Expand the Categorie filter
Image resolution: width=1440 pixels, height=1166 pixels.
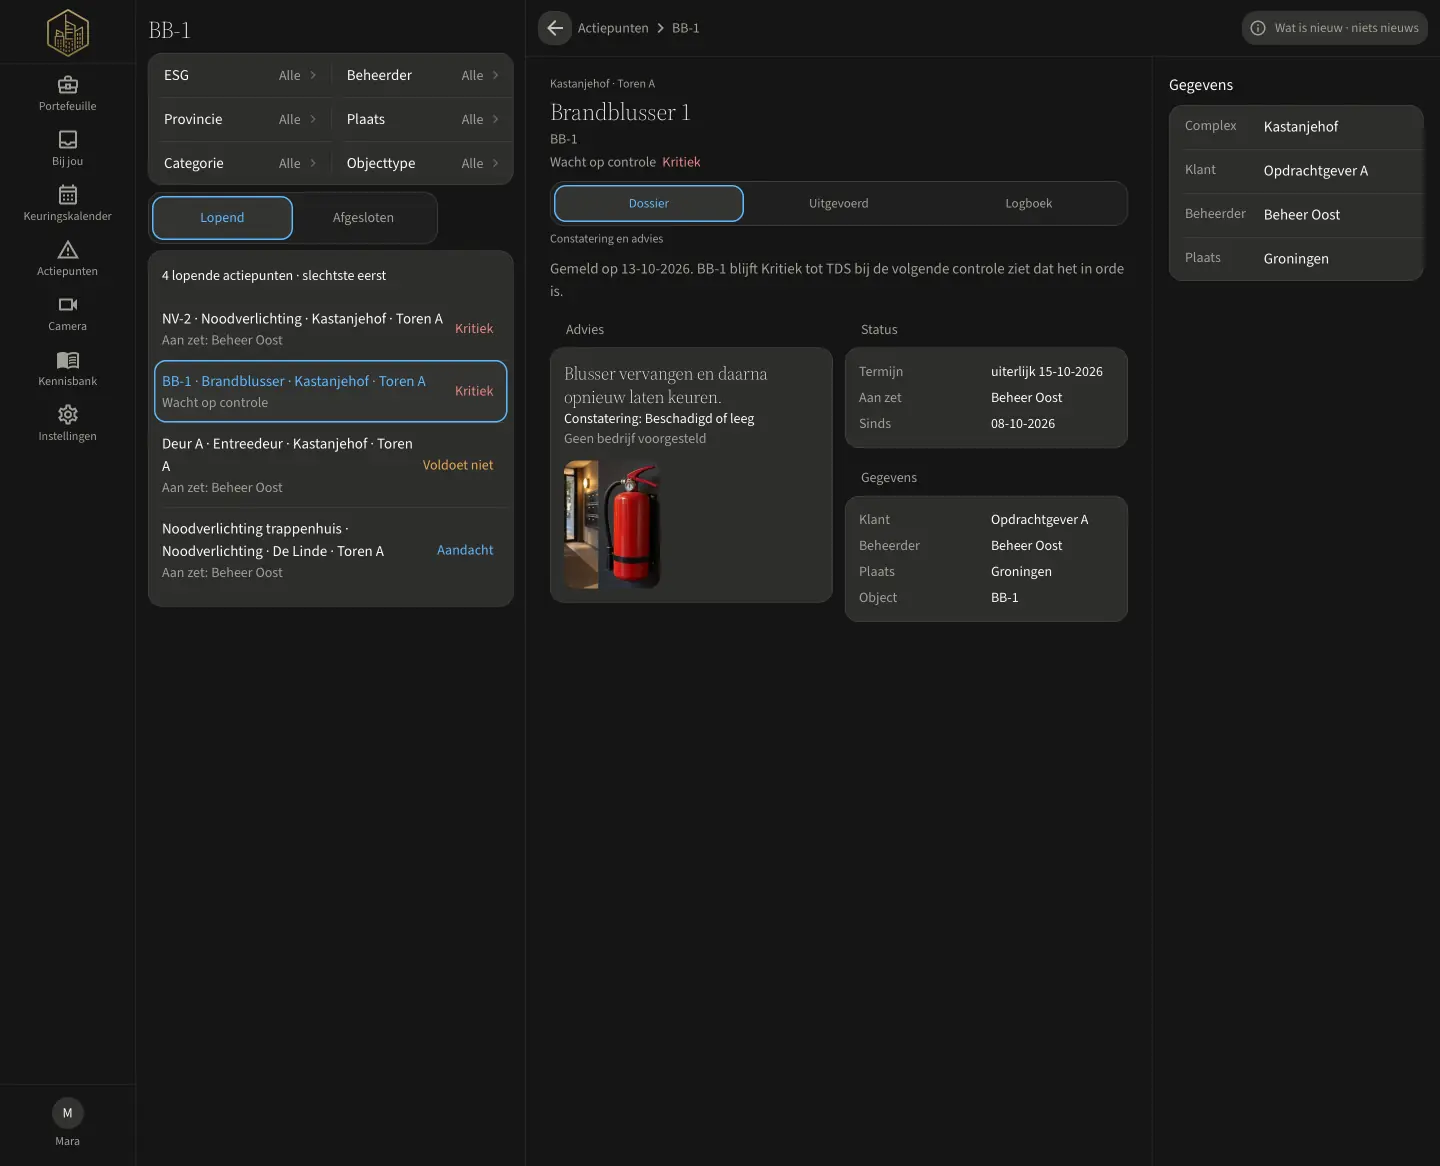point(240,163)
